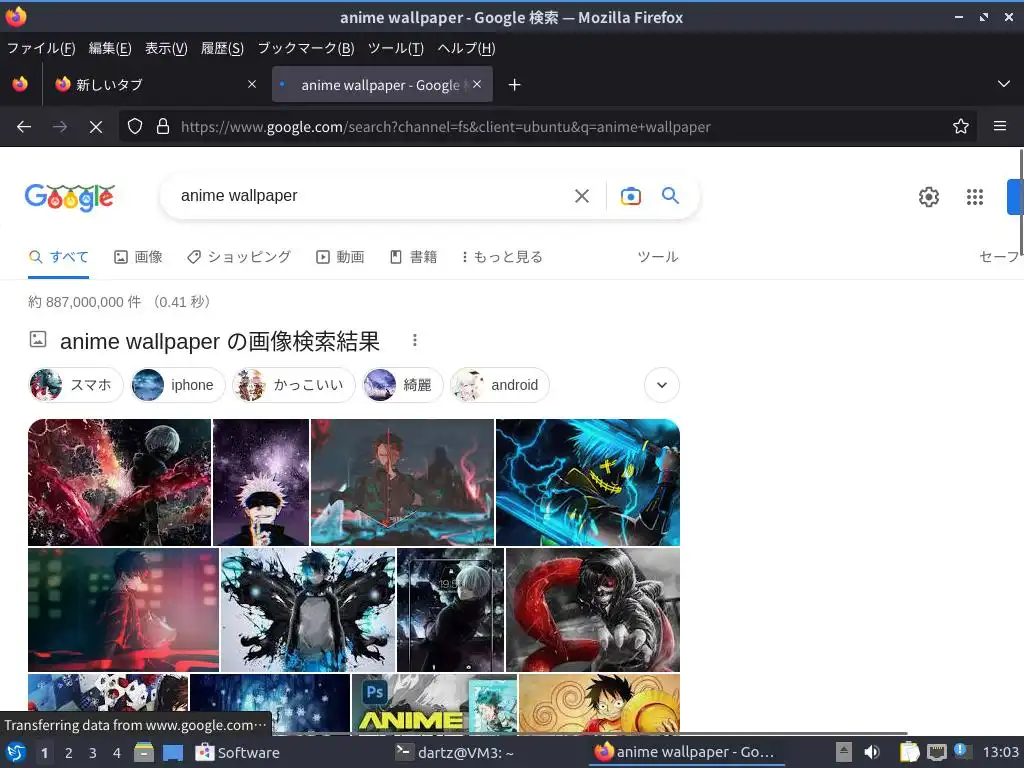Screen dimensions: 1024x768
Task: Expand more image filter chips
Action: click(x=662, y=385)
